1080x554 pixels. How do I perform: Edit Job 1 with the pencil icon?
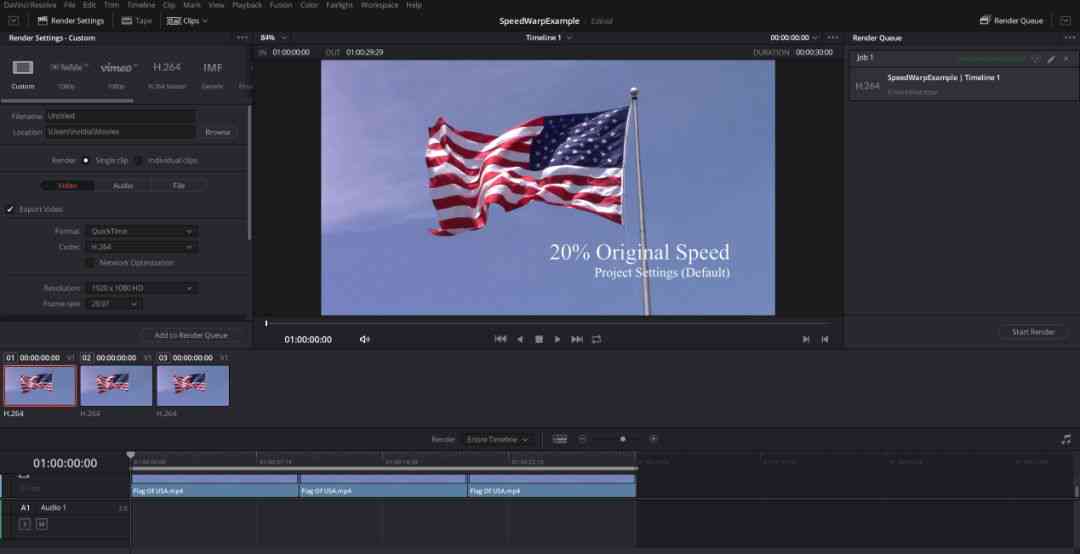[1051, 59]
